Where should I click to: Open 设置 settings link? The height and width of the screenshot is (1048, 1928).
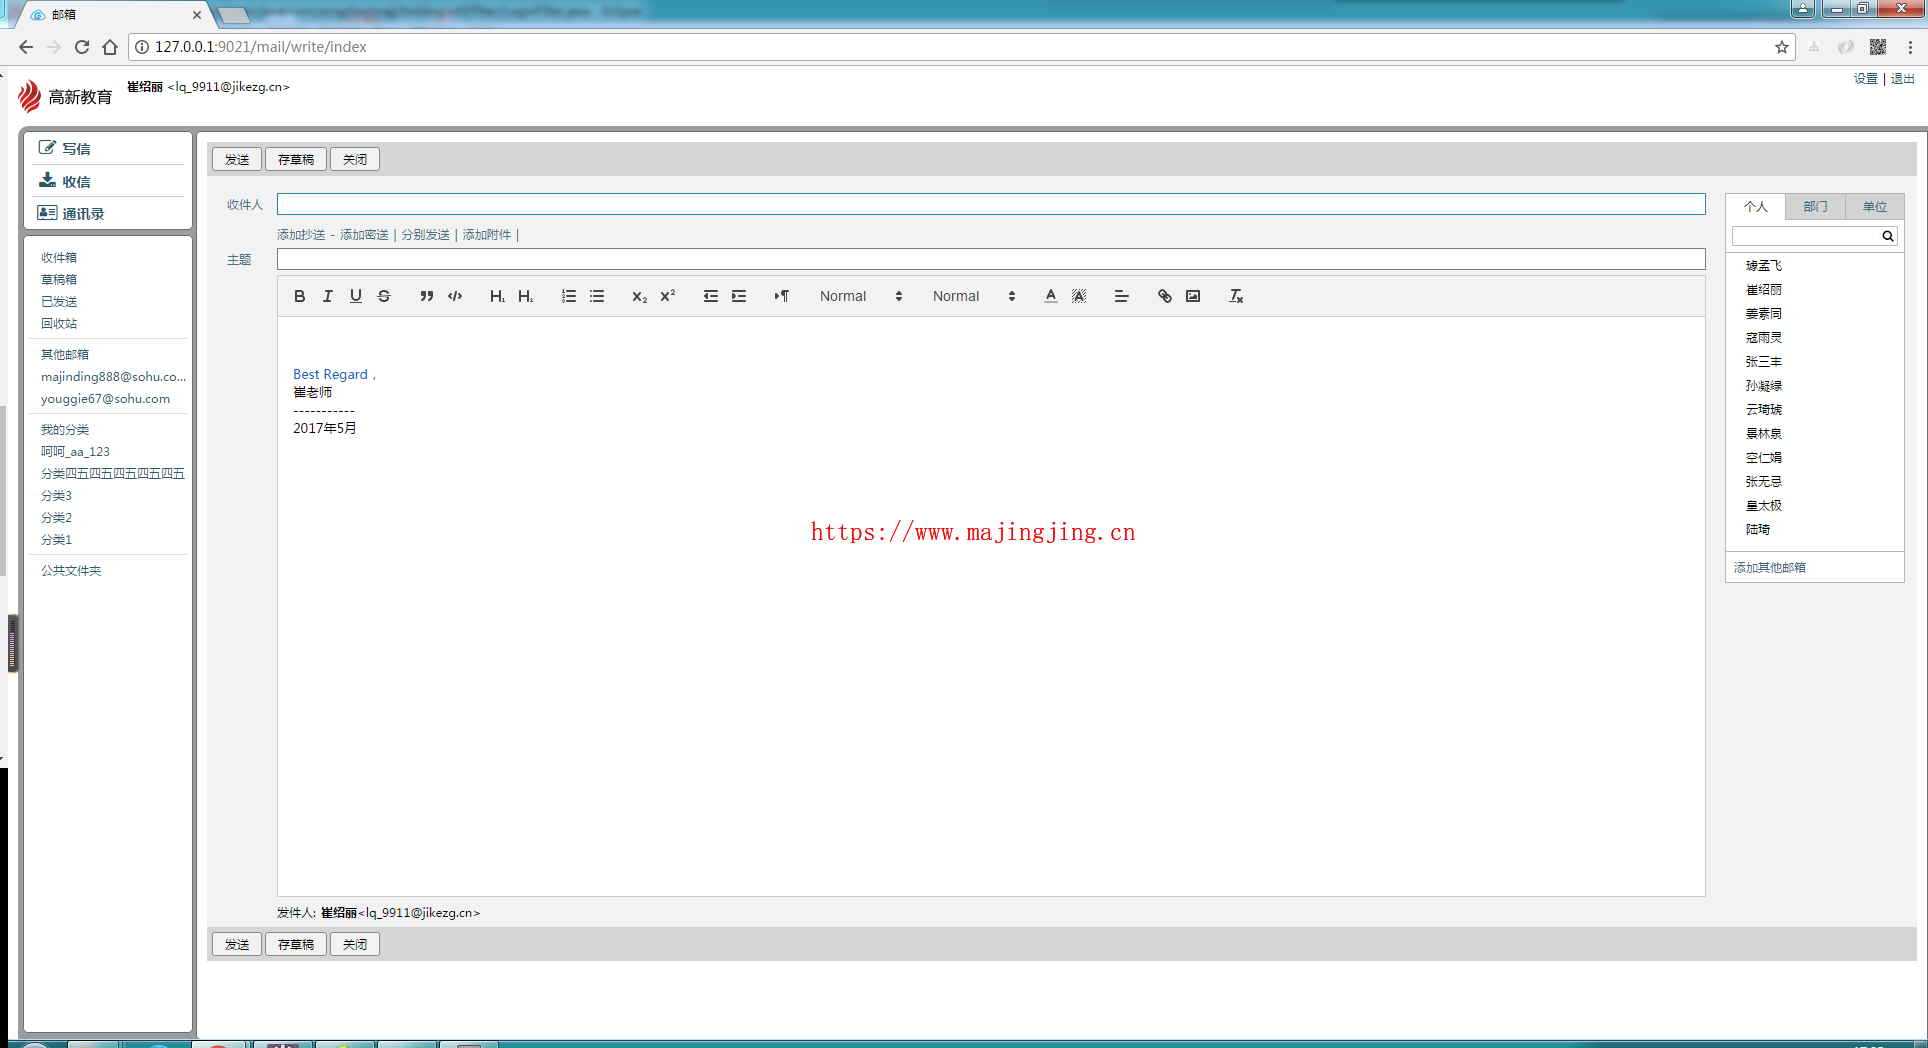(x=1865, y=79)
